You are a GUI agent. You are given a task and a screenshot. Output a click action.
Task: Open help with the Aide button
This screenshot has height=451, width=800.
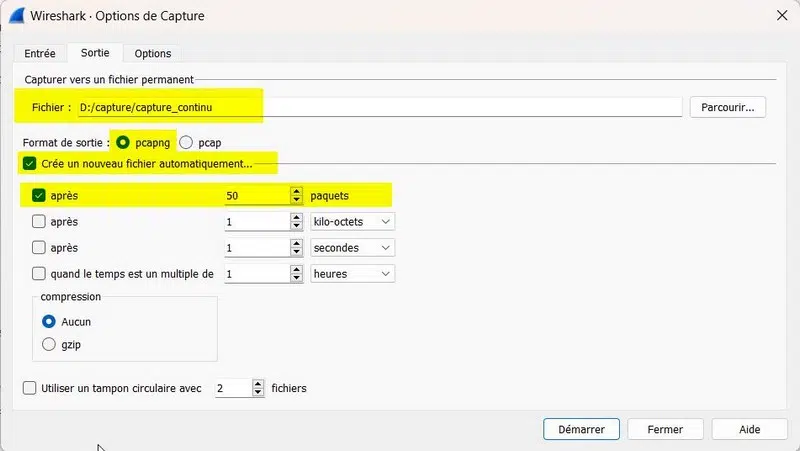[x=749, y=429]
